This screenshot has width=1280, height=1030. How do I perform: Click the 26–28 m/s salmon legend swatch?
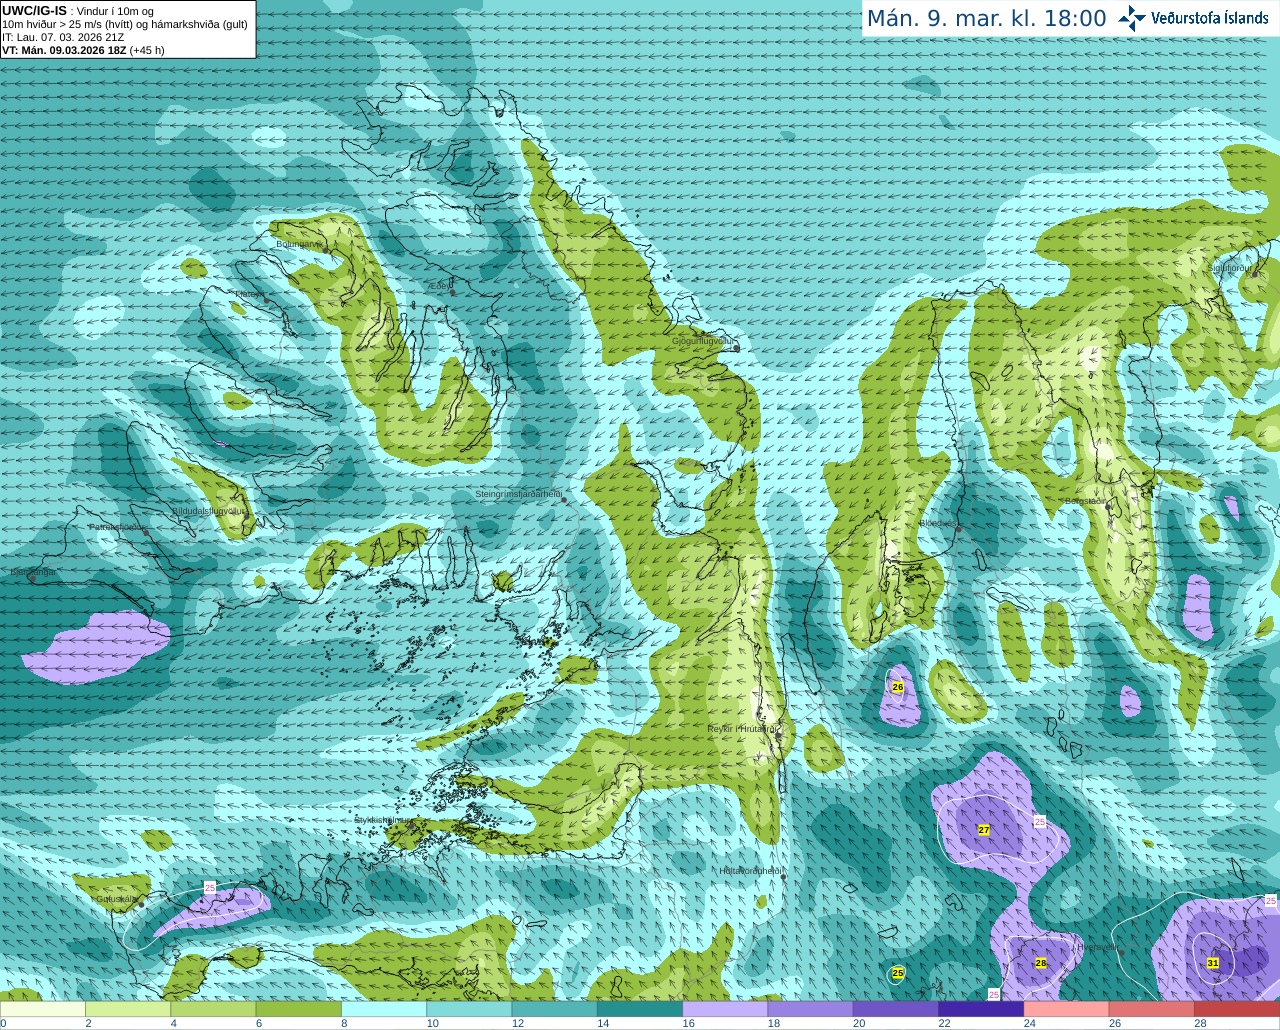pos(1152,1009)
